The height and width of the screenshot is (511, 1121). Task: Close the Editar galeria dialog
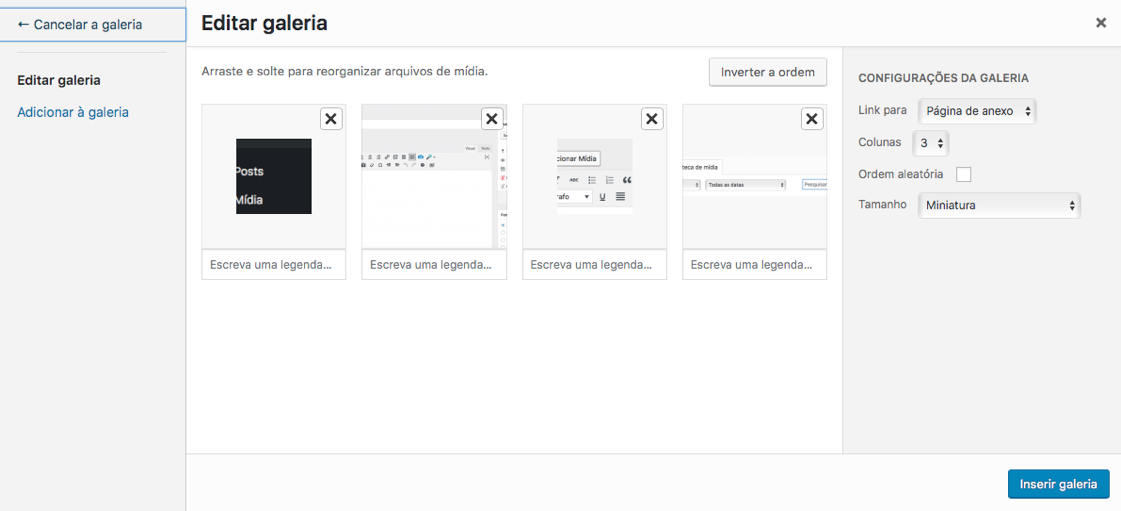click(1100, 23)
